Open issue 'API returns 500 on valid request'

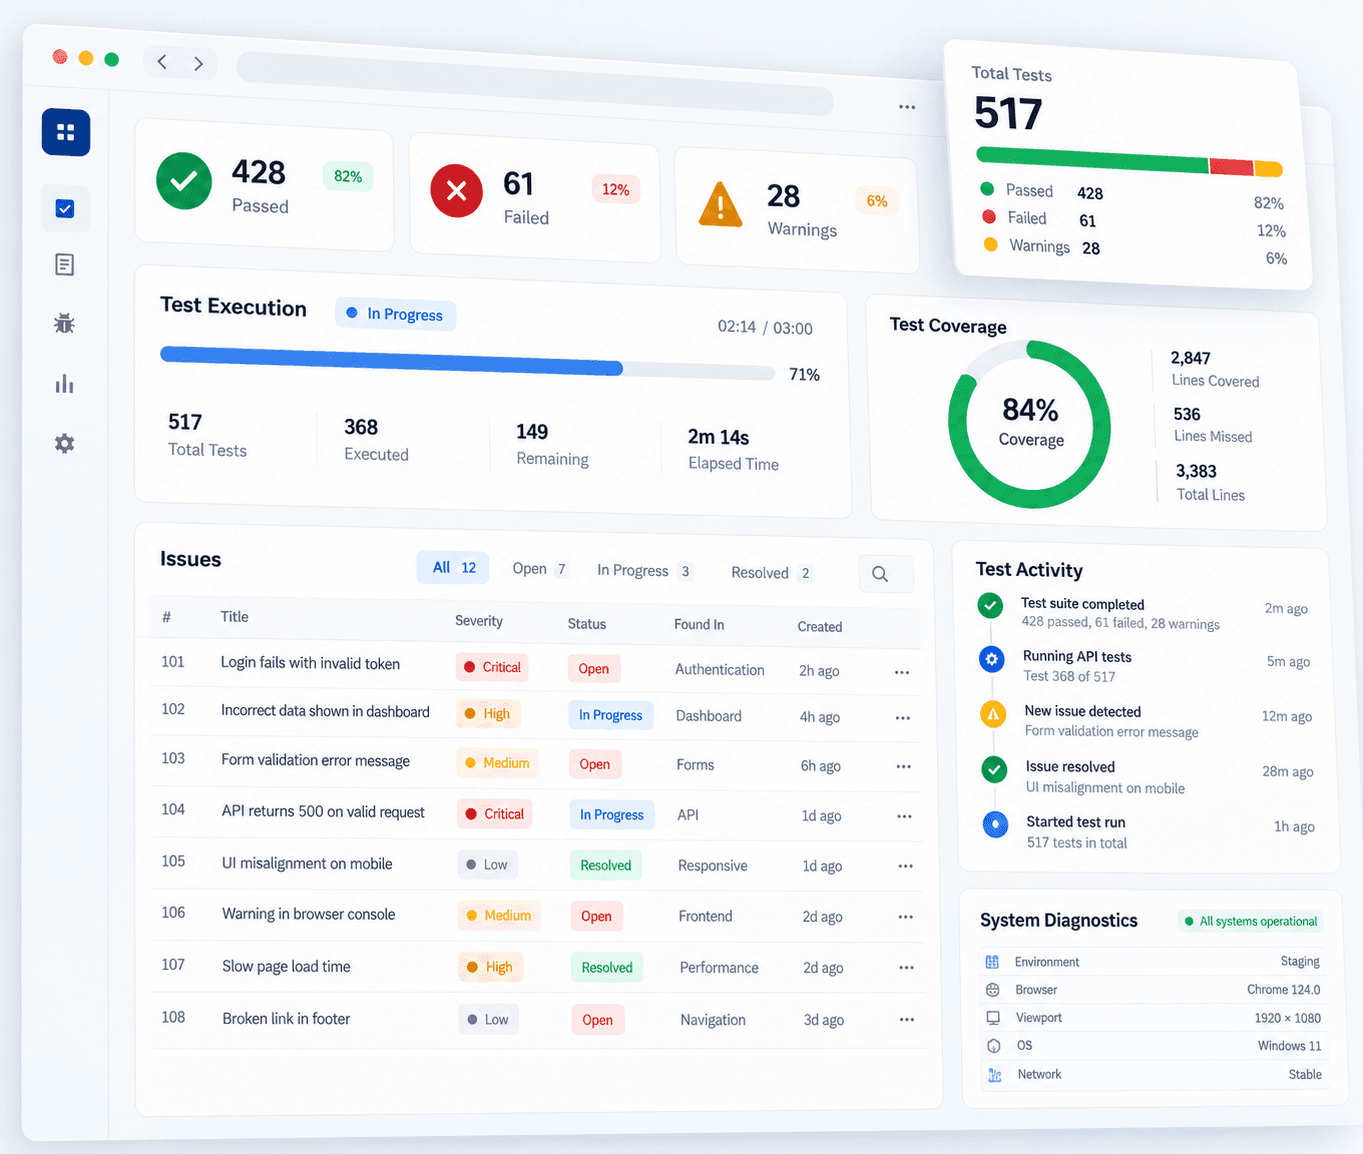coord(323,812)
